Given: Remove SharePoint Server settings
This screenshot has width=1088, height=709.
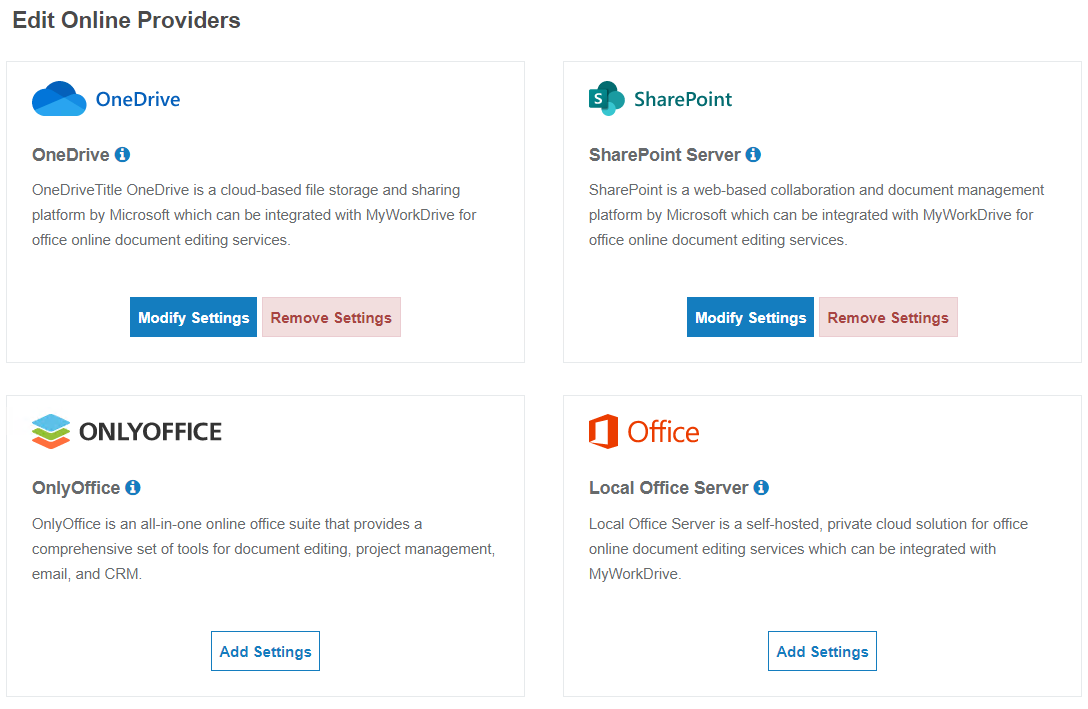Looking at the screenshot, I should [888, 317].
